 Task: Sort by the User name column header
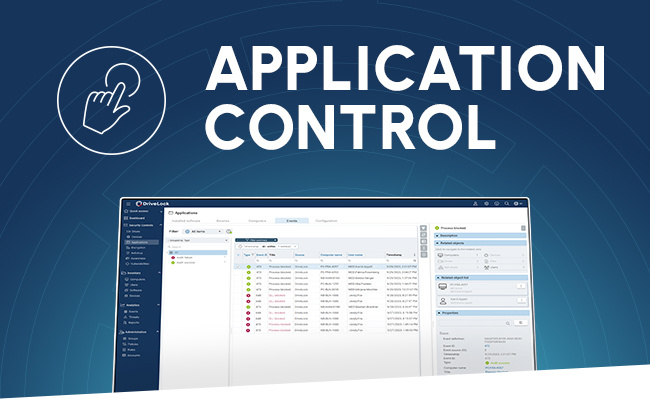(355, 255)
